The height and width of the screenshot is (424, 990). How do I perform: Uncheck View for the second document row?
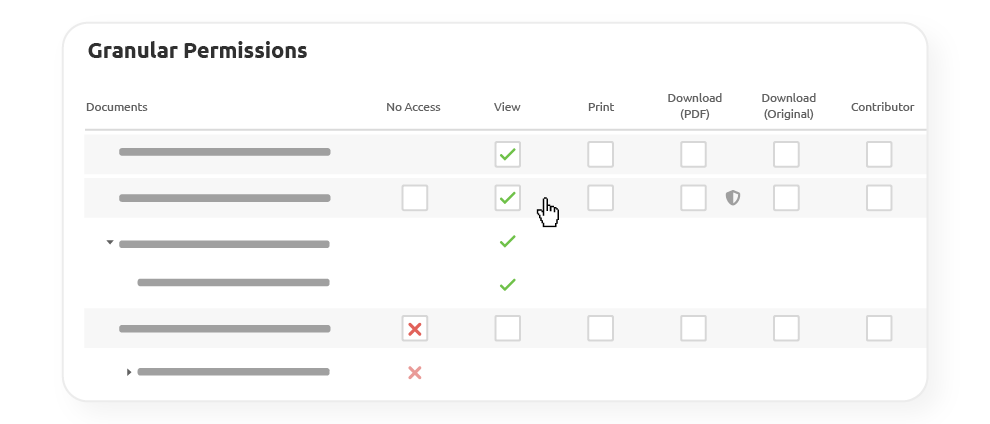coord(507,198)
